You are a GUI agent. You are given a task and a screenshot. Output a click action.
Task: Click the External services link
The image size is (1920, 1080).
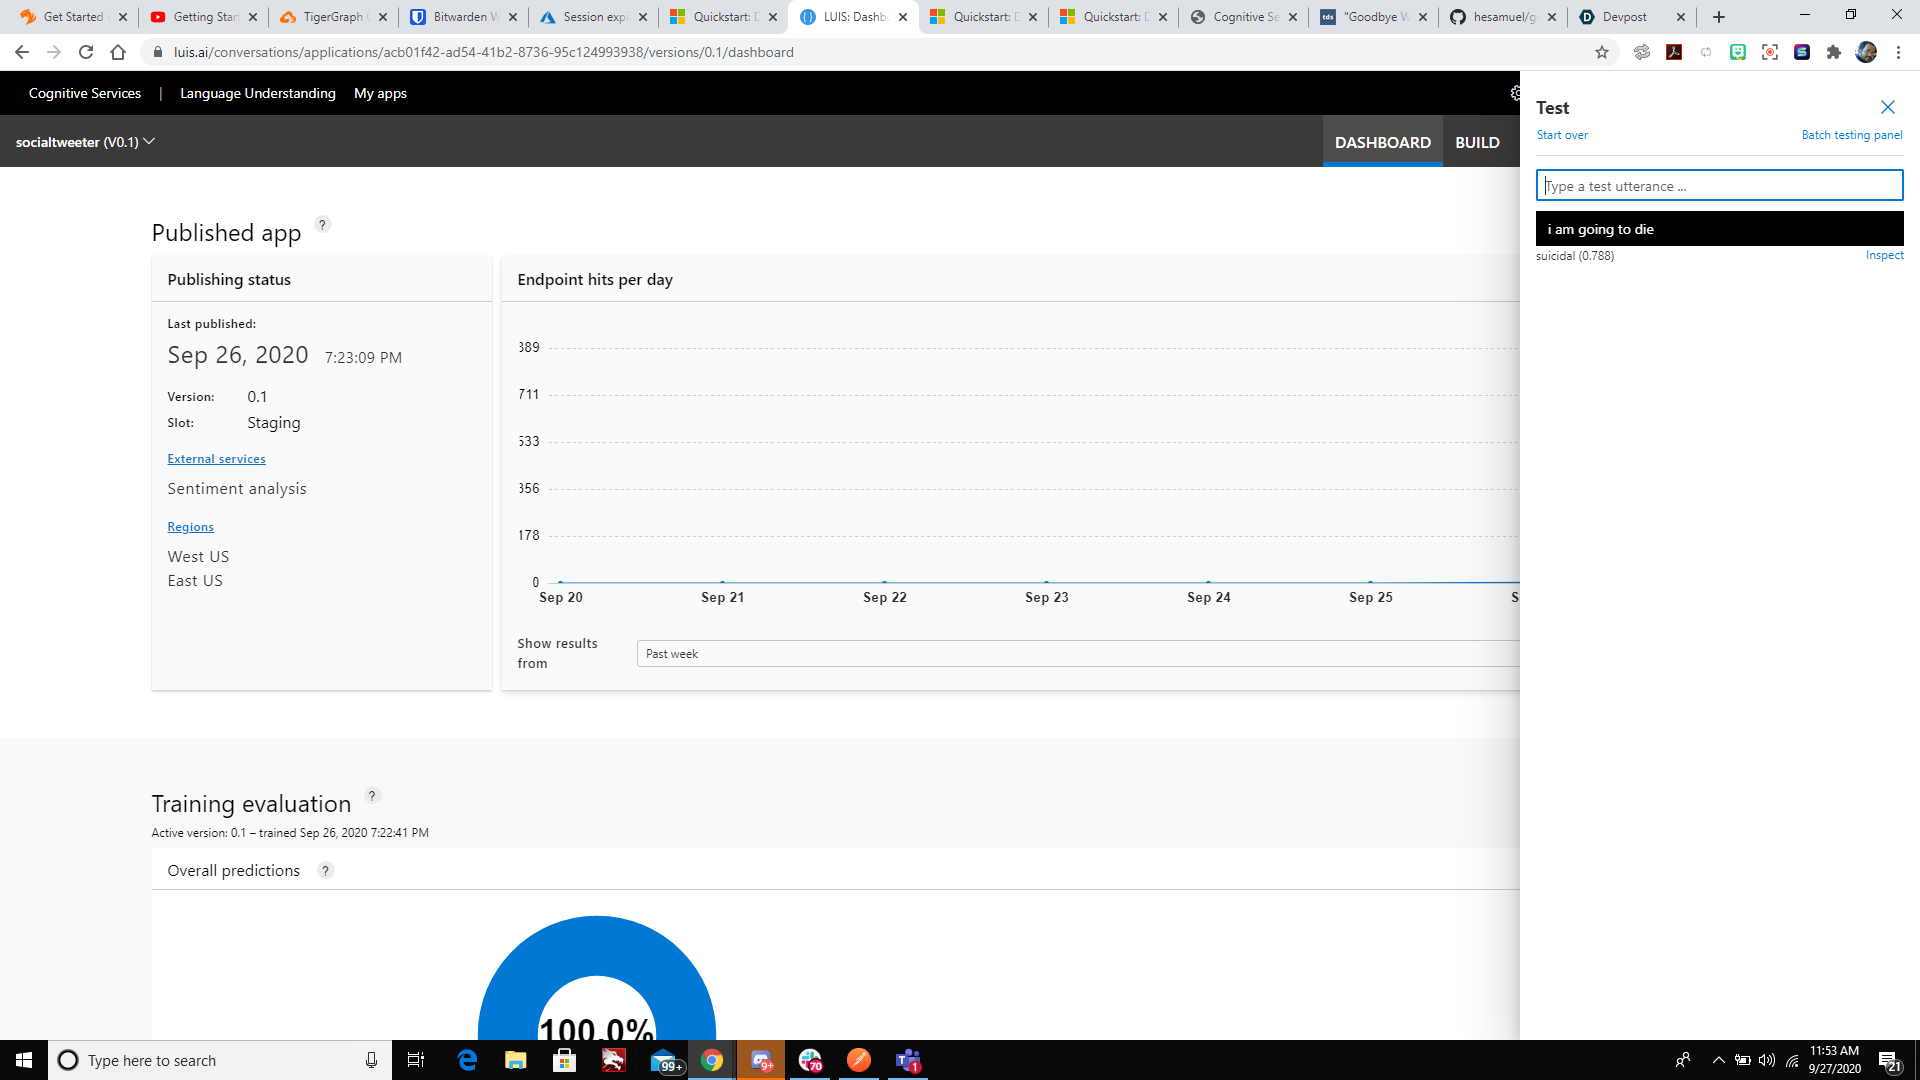(x=216, y=459)
